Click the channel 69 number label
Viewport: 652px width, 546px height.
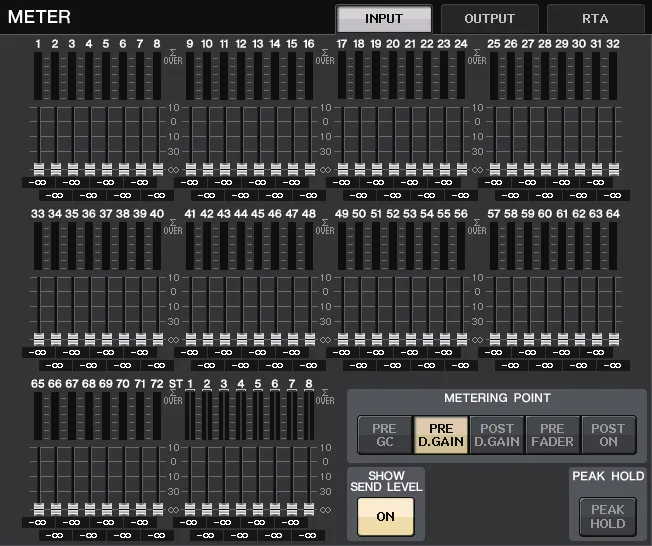coord(106,384)
